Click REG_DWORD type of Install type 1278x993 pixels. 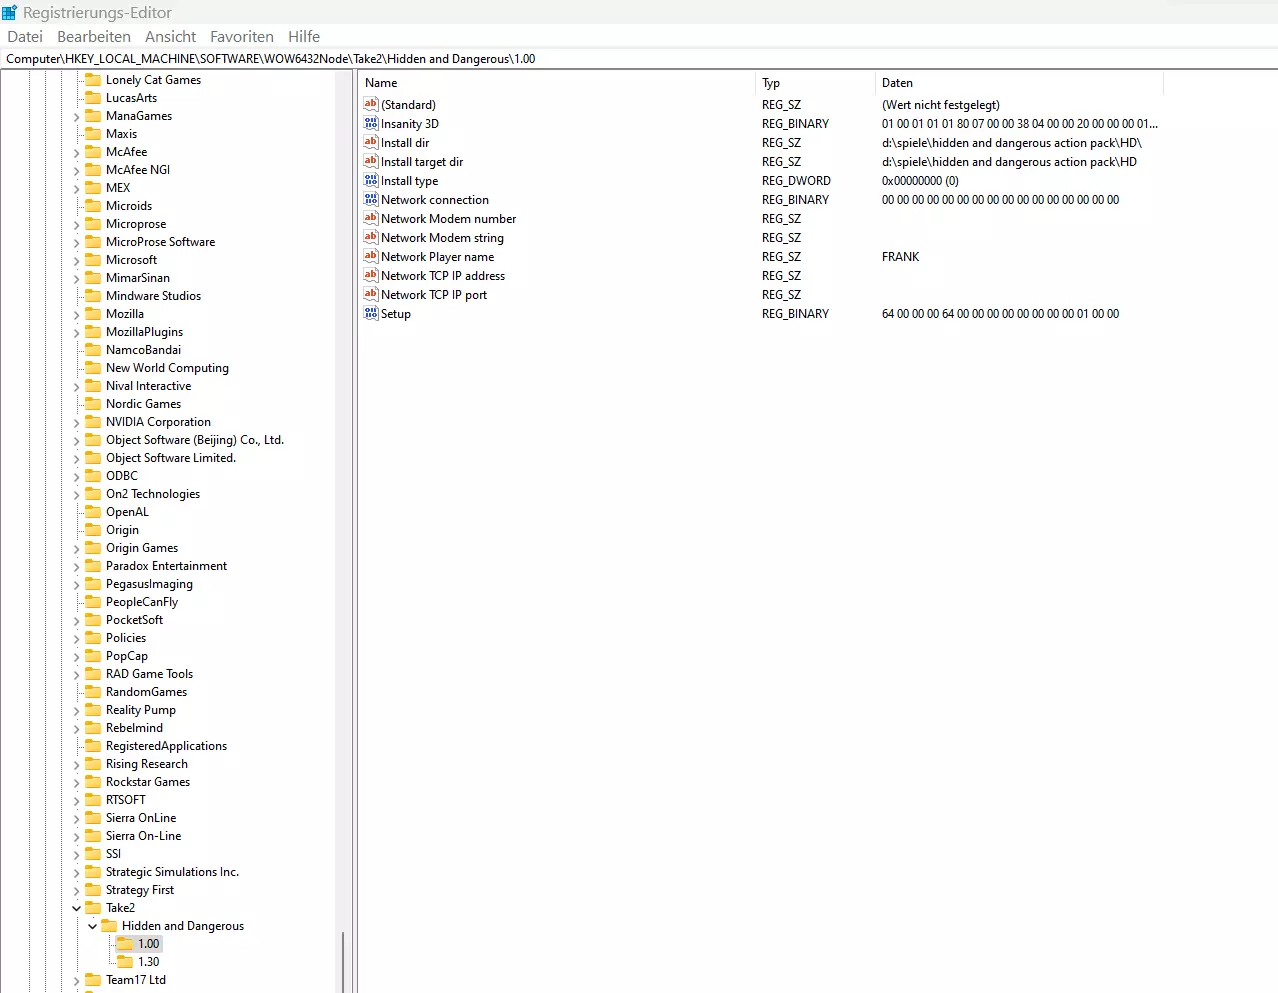(x=796, y=180)
